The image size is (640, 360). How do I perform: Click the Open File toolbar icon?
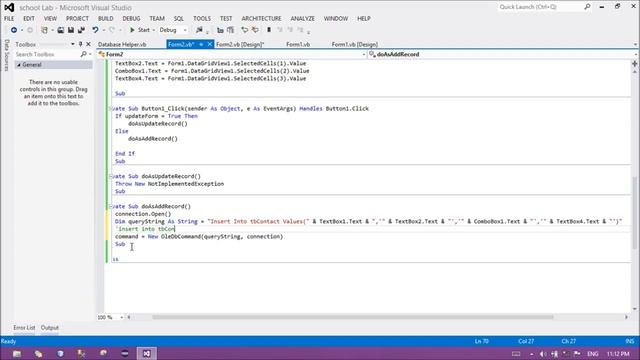click(x=60, y=30)
